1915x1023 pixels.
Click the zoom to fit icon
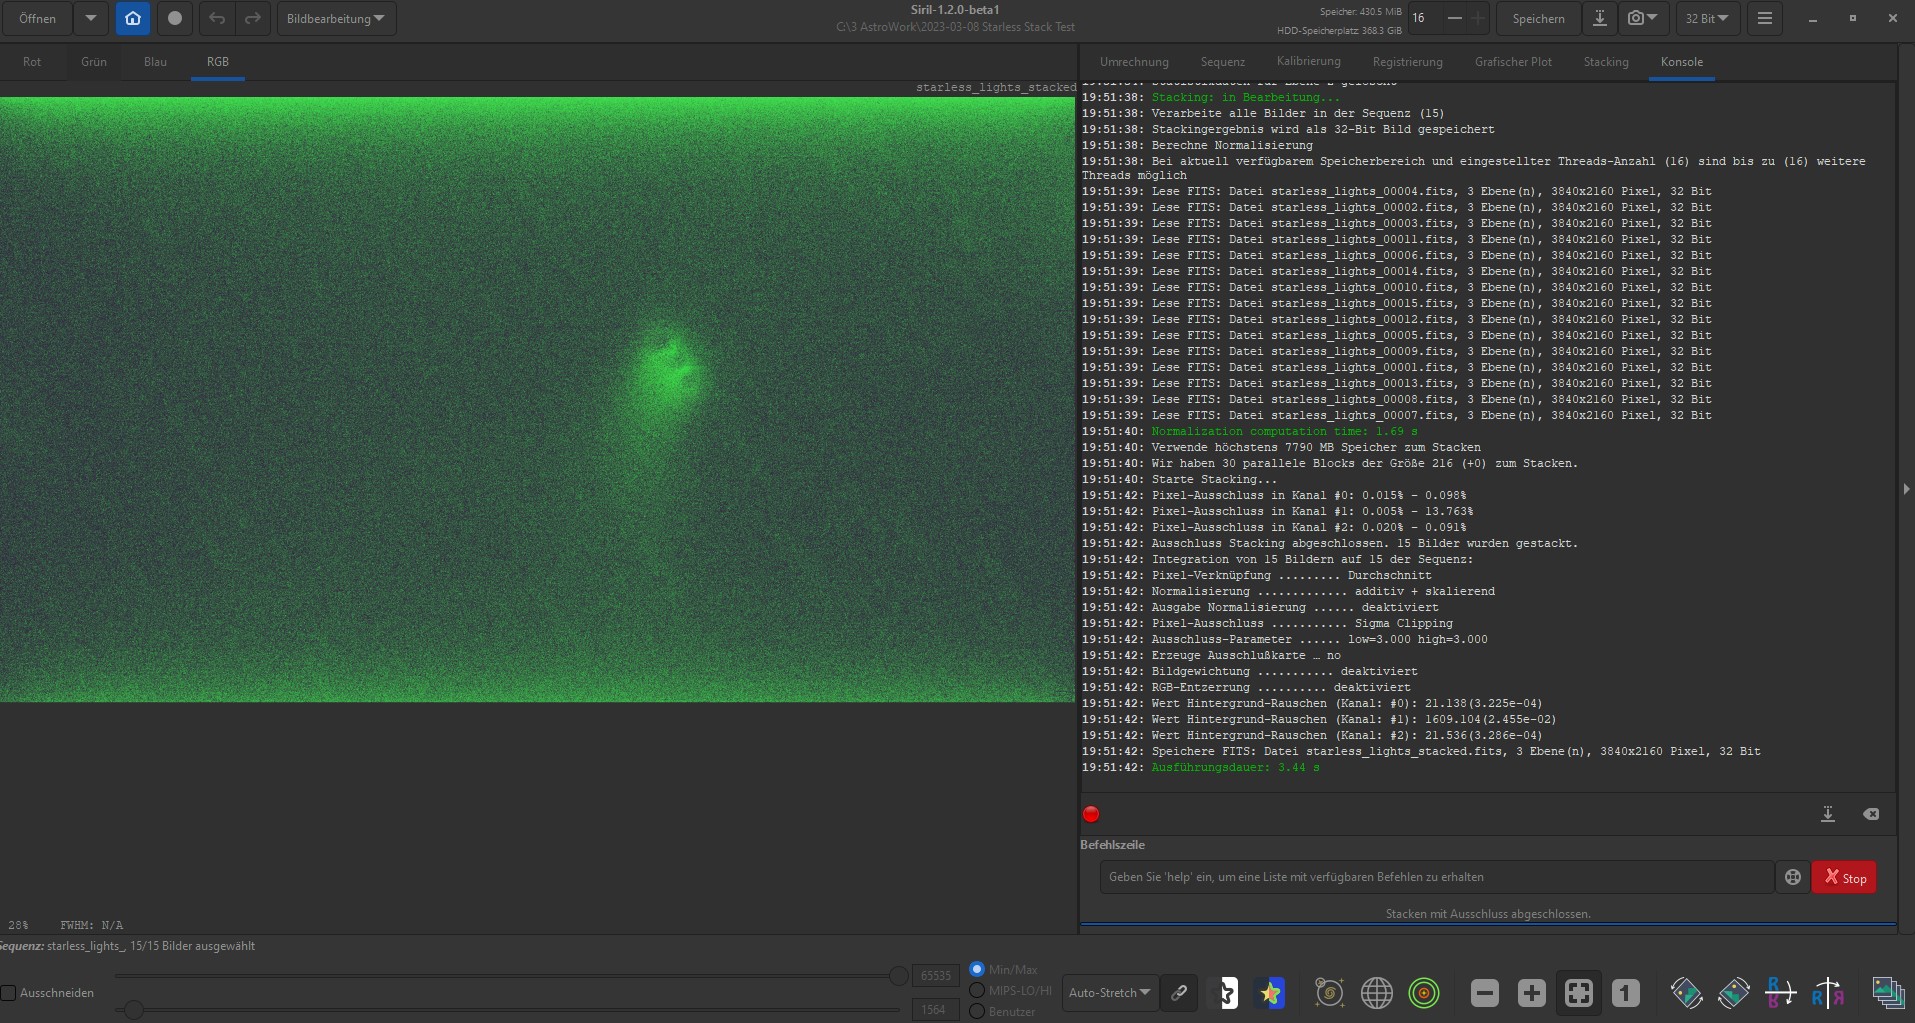pos(1579,992)
